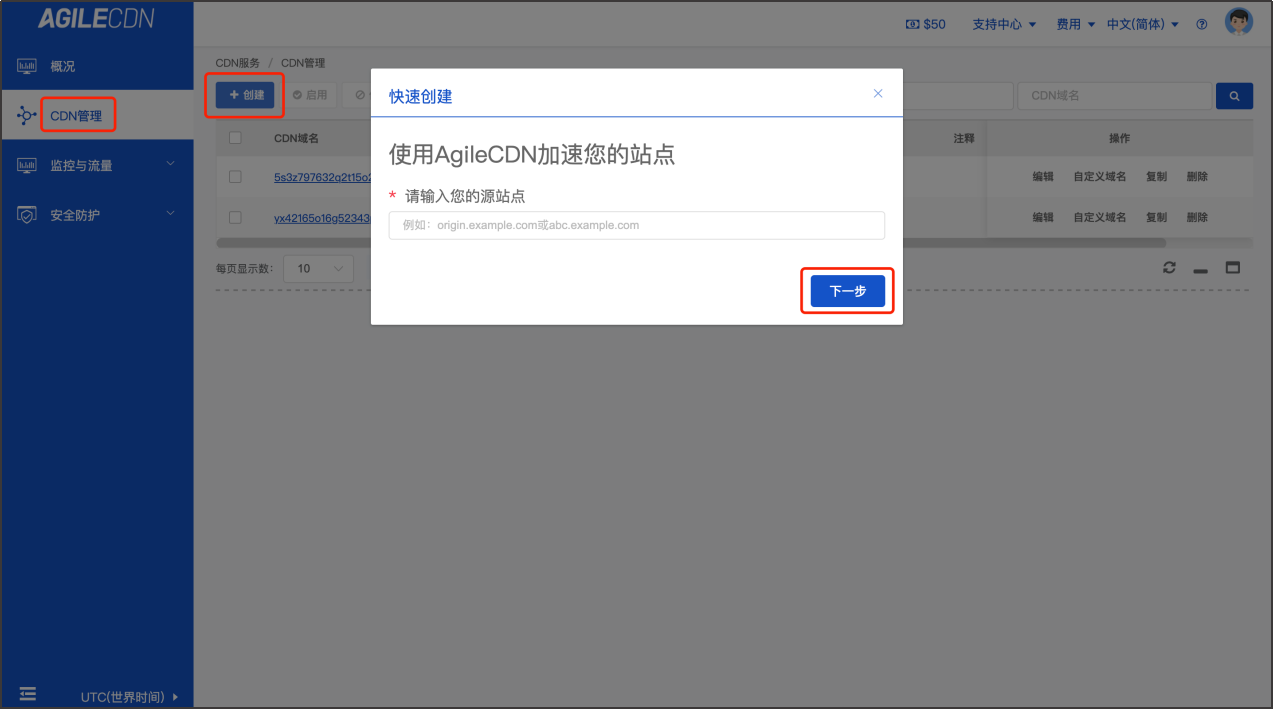Check the first CDN domain row checkbox
The height and width of the screenshot is (709, 1274).
pyautogui.click(x=235, y=177)
